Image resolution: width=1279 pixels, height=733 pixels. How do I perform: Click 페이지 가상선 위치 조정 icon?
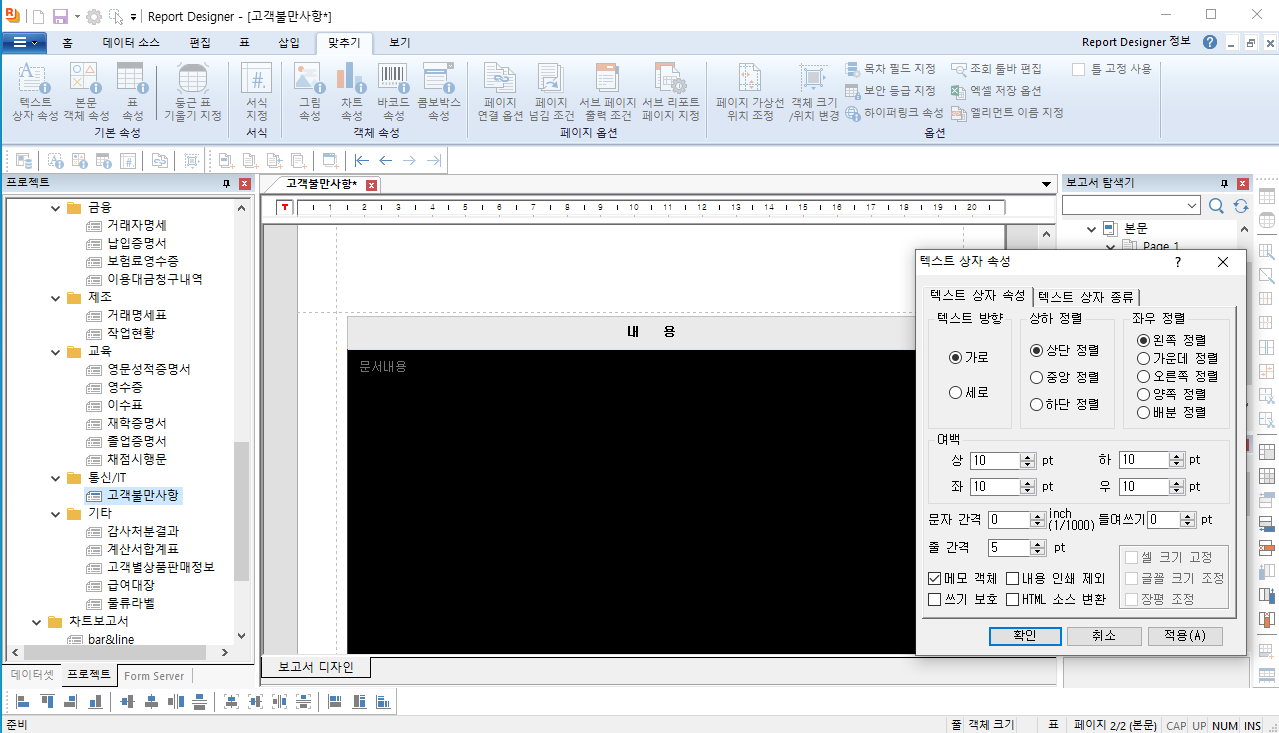750,91
